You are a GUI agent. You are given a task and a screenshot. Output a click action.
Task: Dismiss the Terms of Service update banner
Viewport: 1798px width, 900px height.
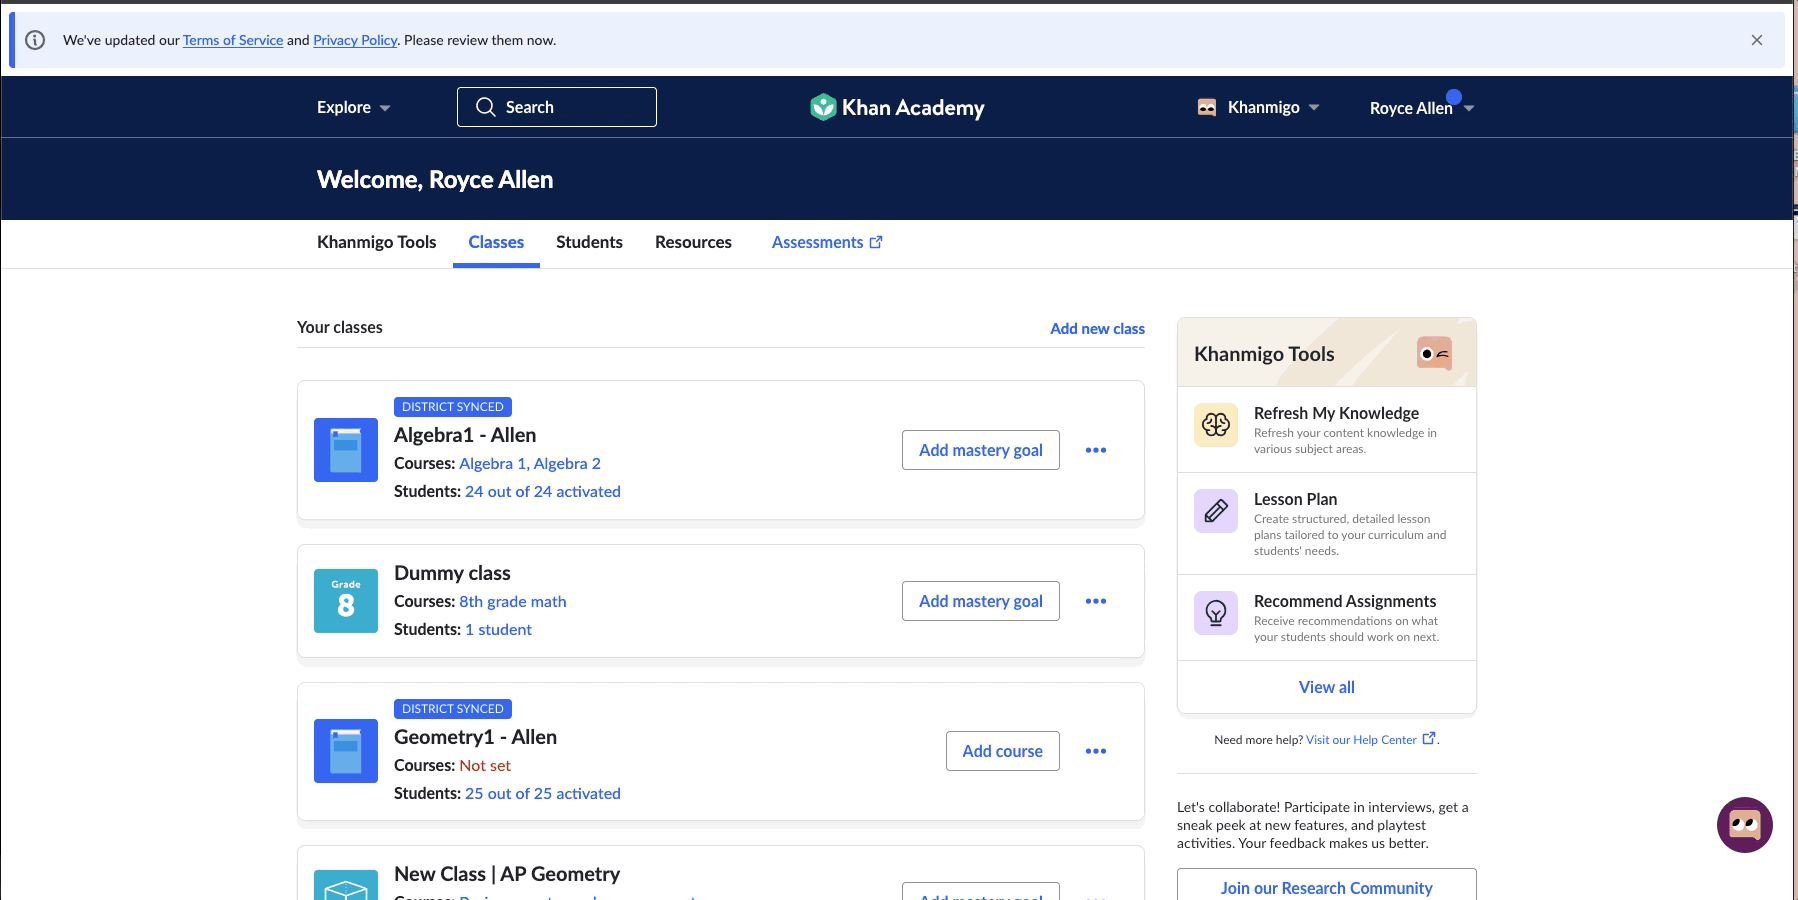[1756, 40]
